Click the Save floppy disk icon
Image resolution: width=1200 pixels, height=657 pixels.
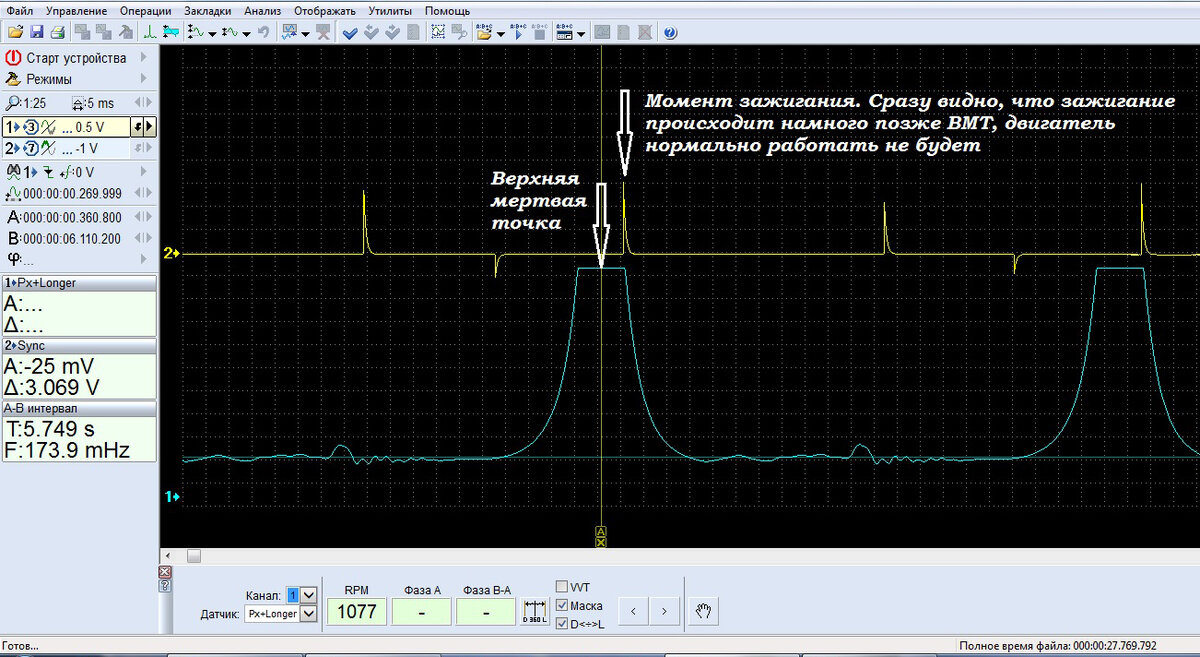tap(36, 33)
